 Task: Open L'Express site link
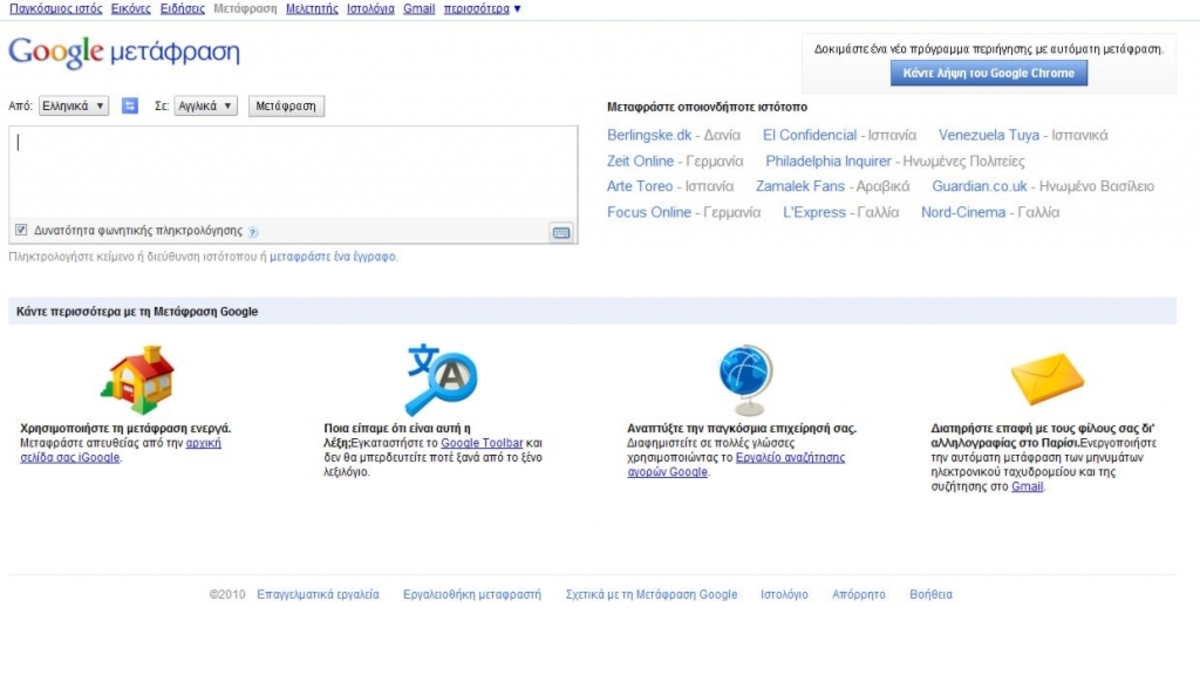point(814,212)
